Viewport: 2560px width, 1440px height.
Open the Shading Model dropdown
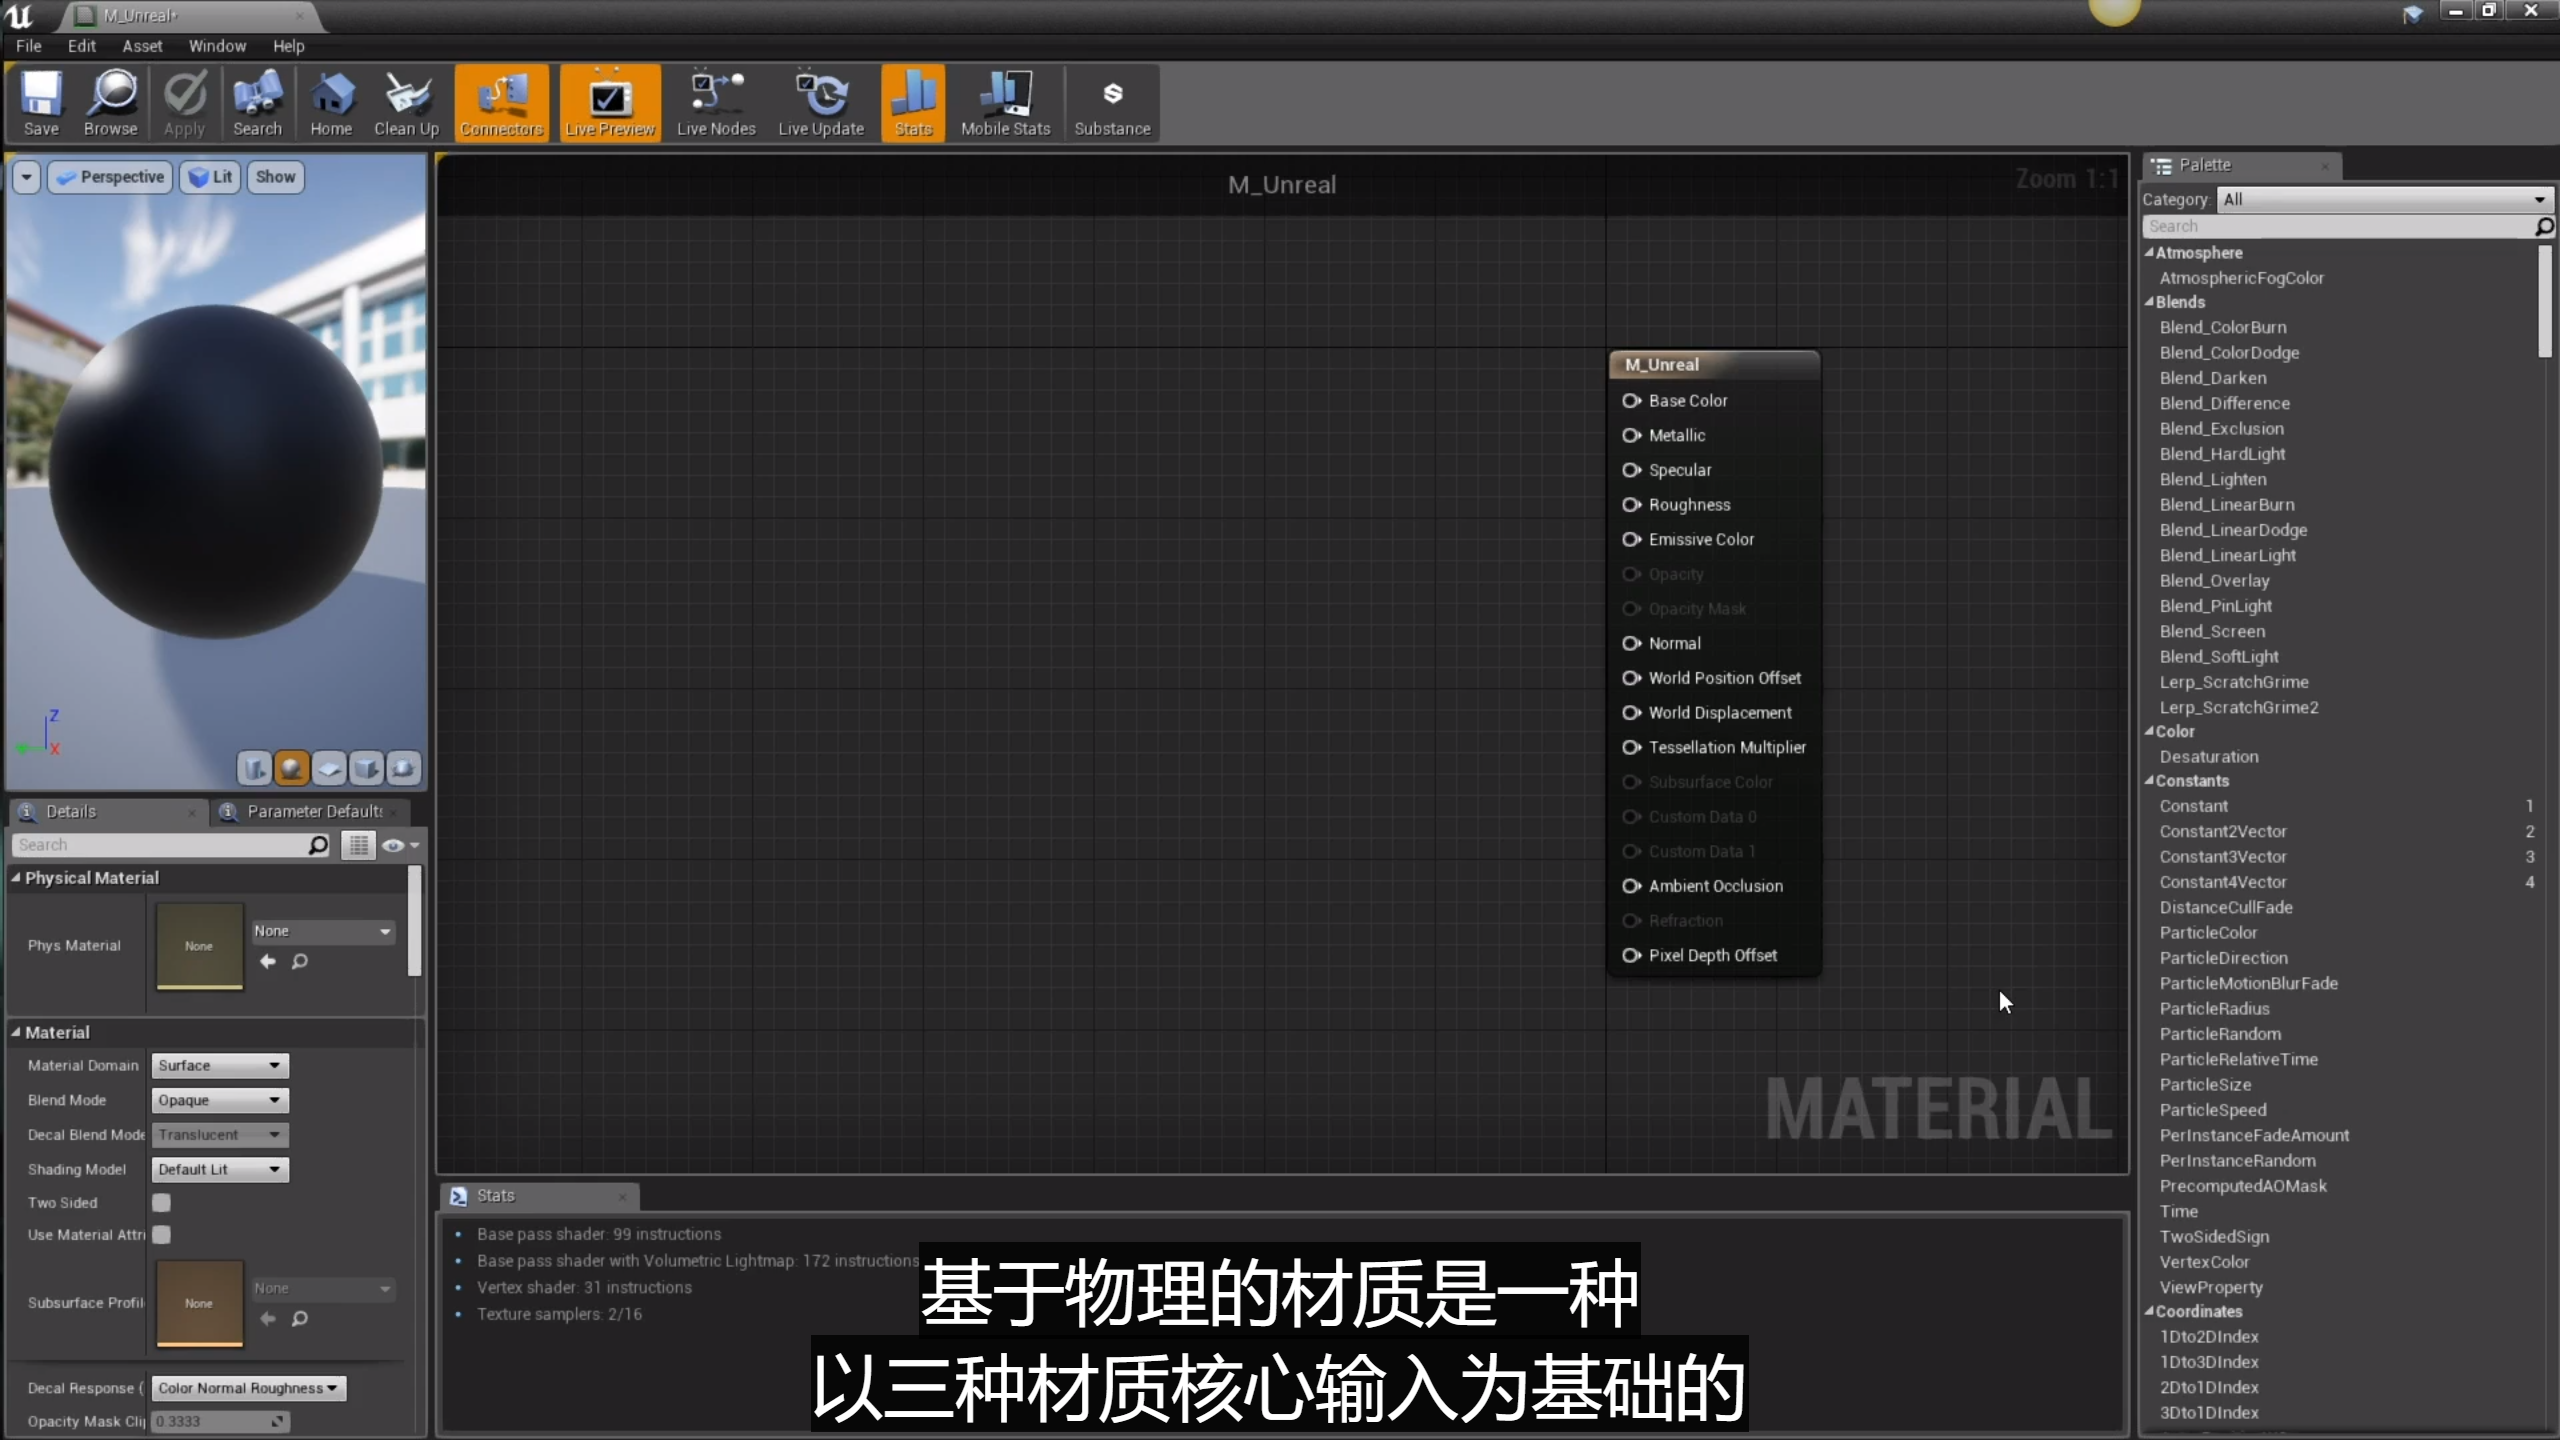click(219, 1169)
